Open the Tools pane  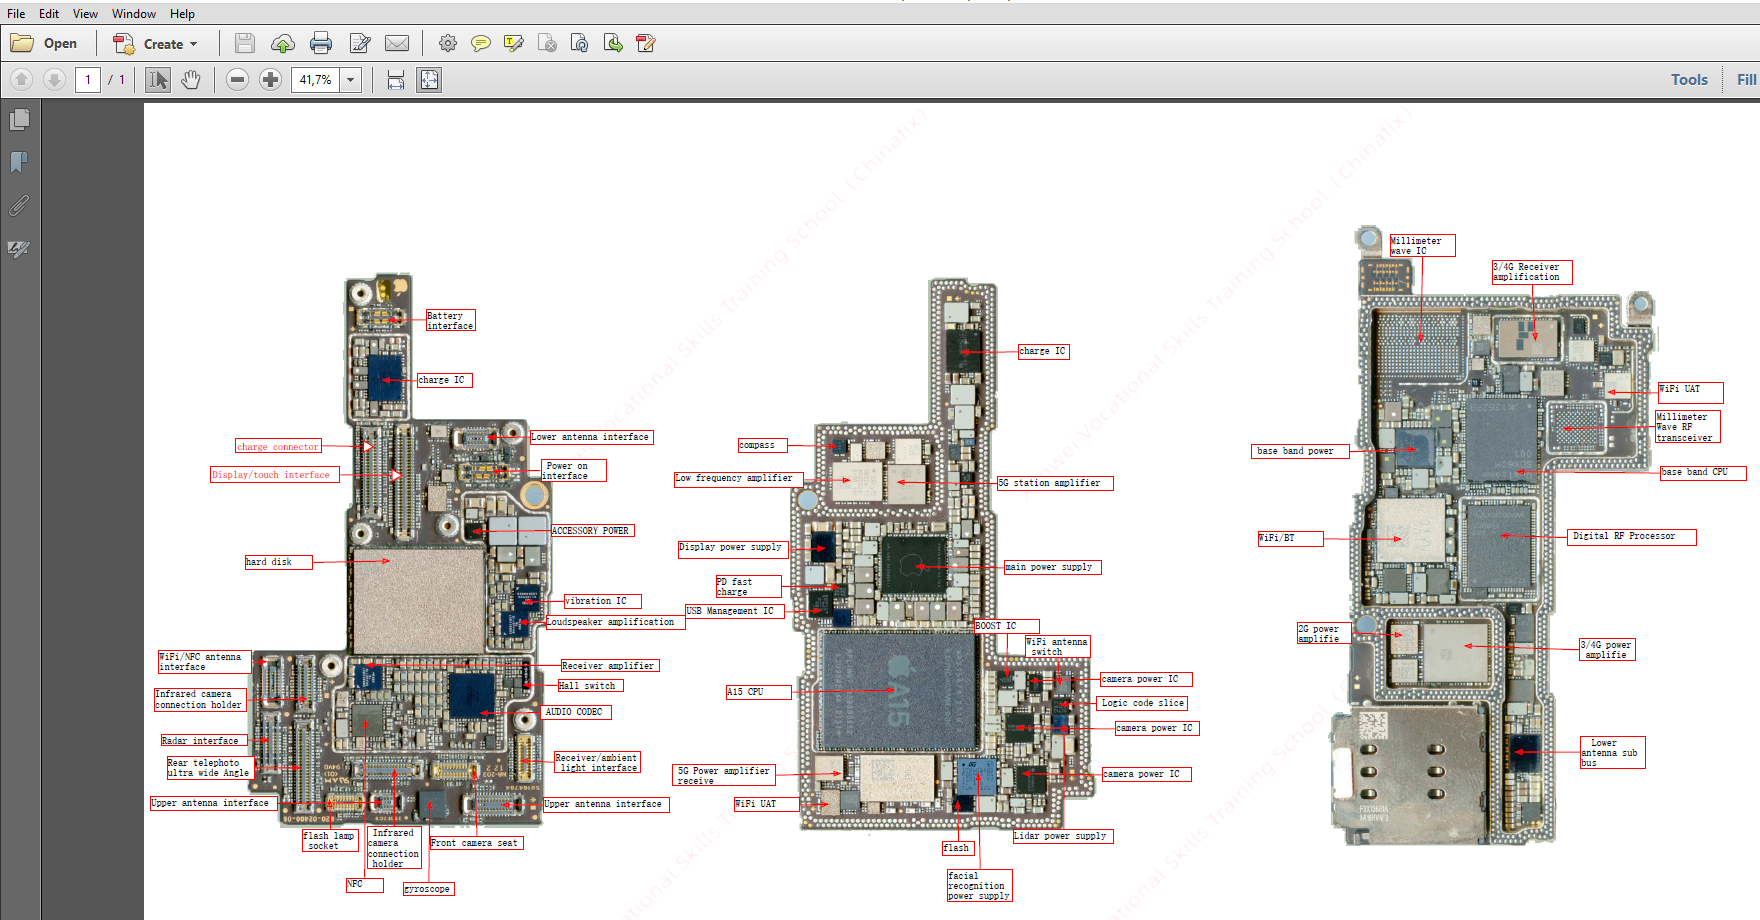(1689, 80)
